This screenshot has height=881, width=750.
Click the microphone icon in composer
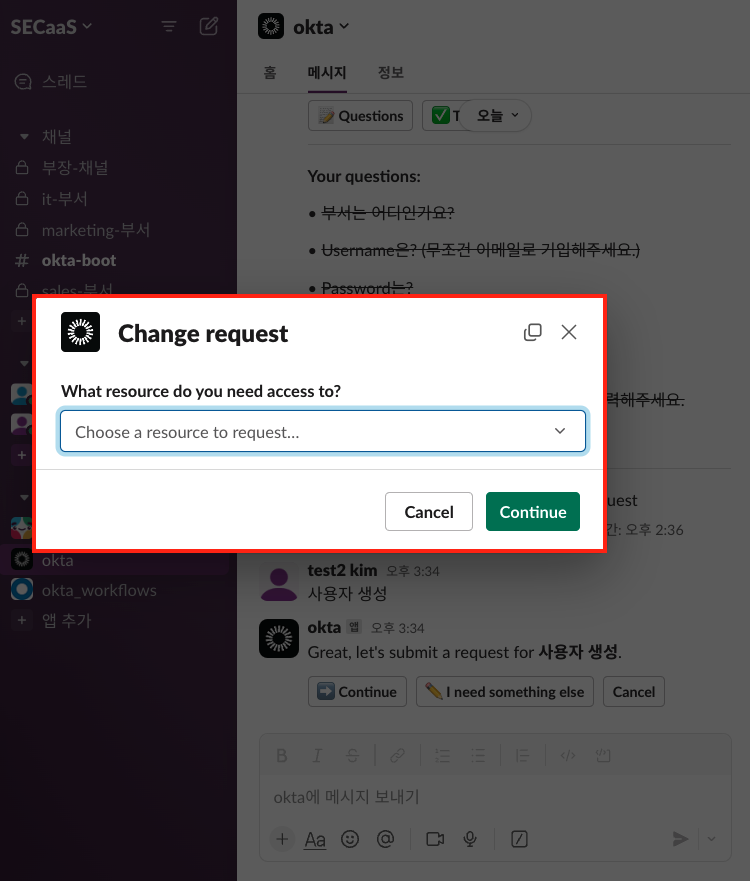point(470,839)
